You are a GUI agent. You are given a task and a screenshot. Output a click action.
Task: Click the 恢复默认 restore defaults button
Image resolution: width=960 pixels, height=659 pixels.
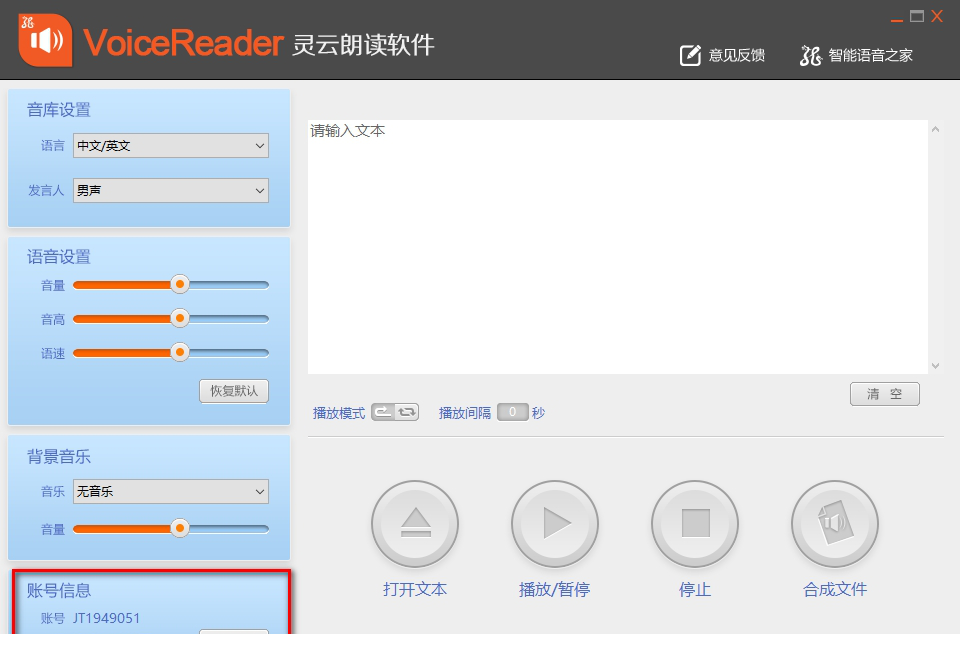tap(234, 391)
